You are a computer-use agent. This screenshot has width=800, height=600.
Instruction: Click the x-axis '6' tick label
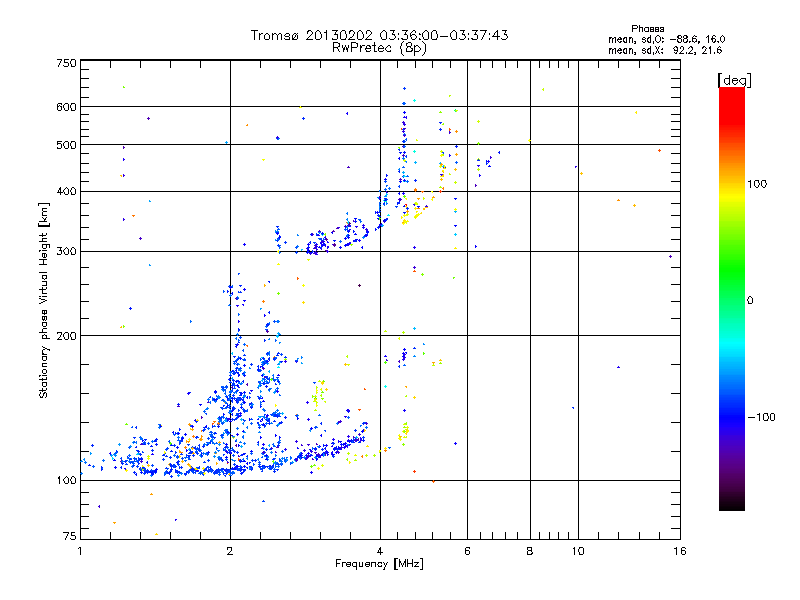pos(467,551)
